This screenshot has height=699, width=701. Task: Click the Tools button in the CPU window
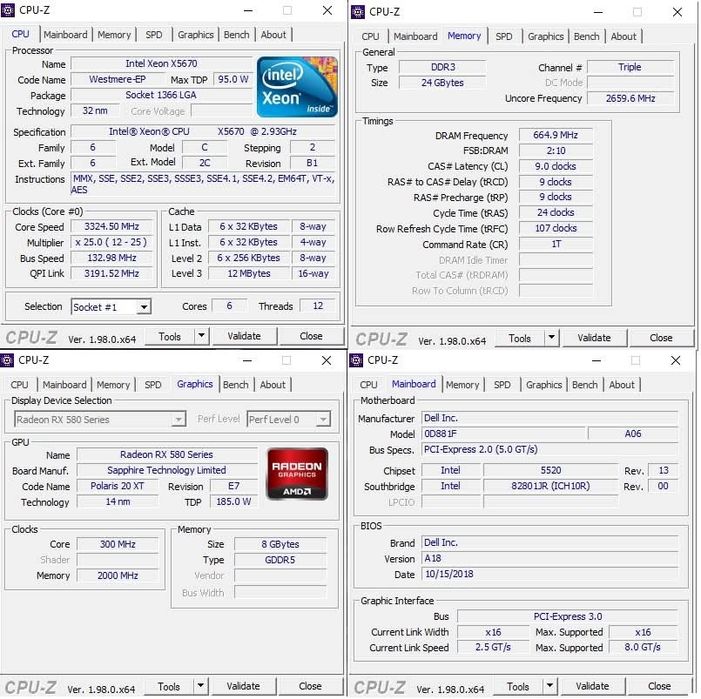pos(170,336)
